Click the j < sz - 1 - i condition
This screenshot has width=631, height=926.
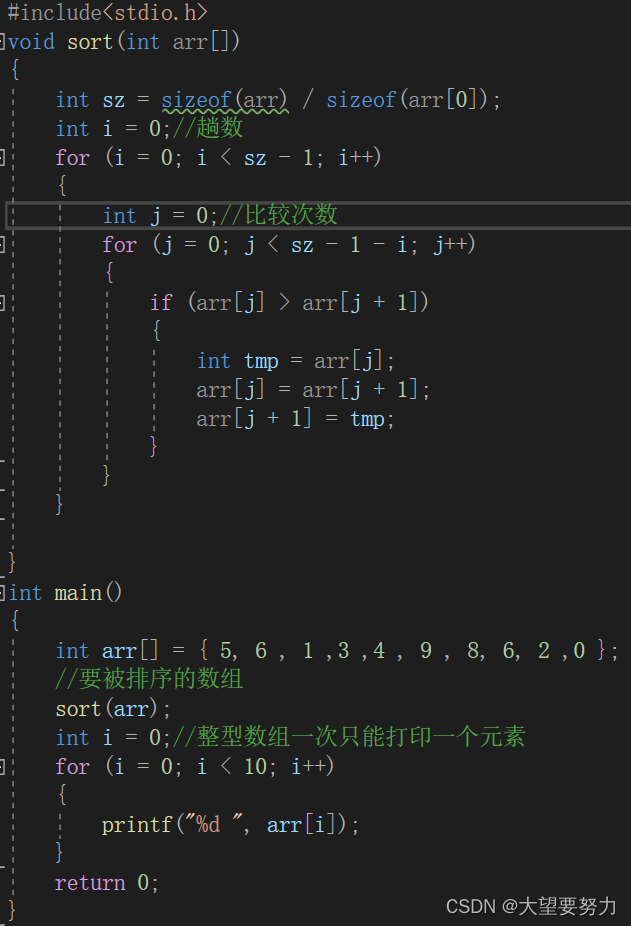point(326,244)
